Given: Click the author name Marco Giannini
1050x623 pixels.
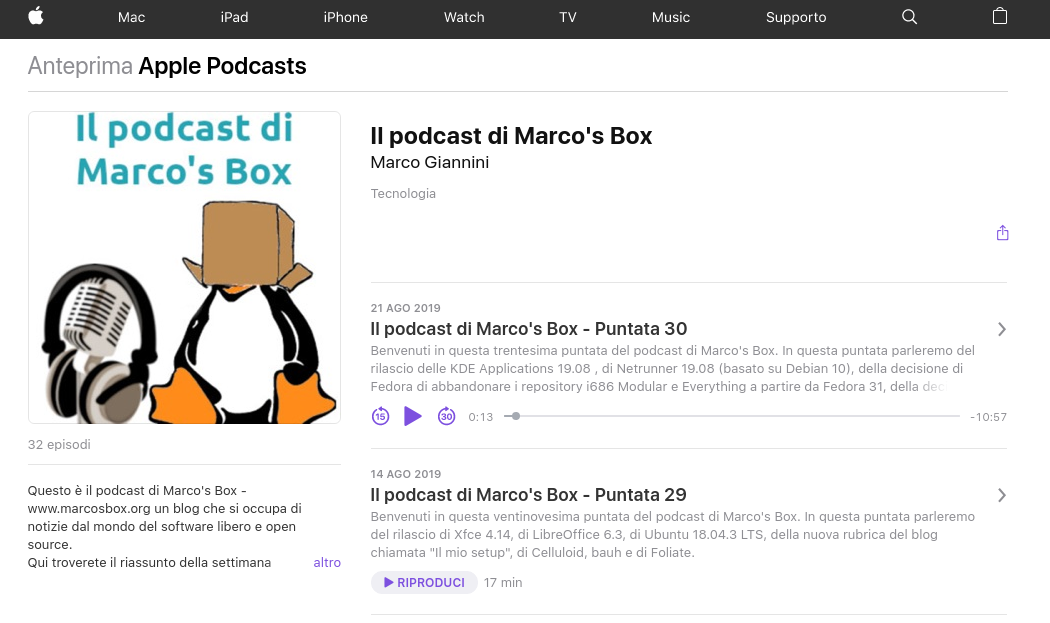Looking at the screenshot, I should 430,162.
